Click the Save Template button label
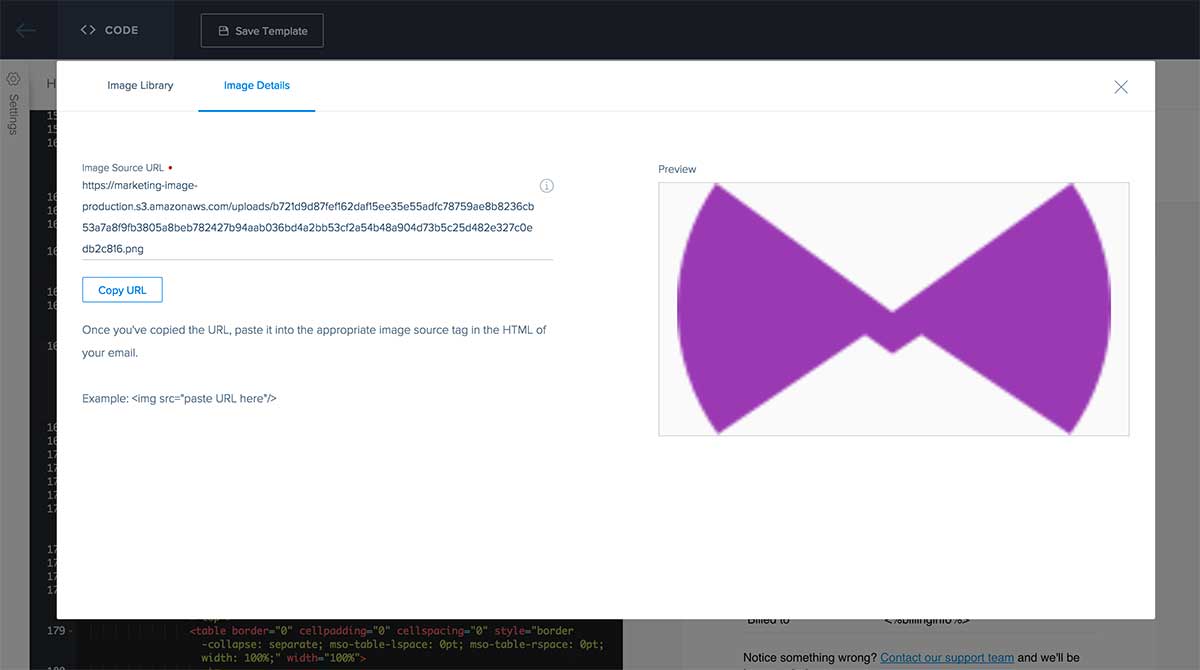 [271, 31]
